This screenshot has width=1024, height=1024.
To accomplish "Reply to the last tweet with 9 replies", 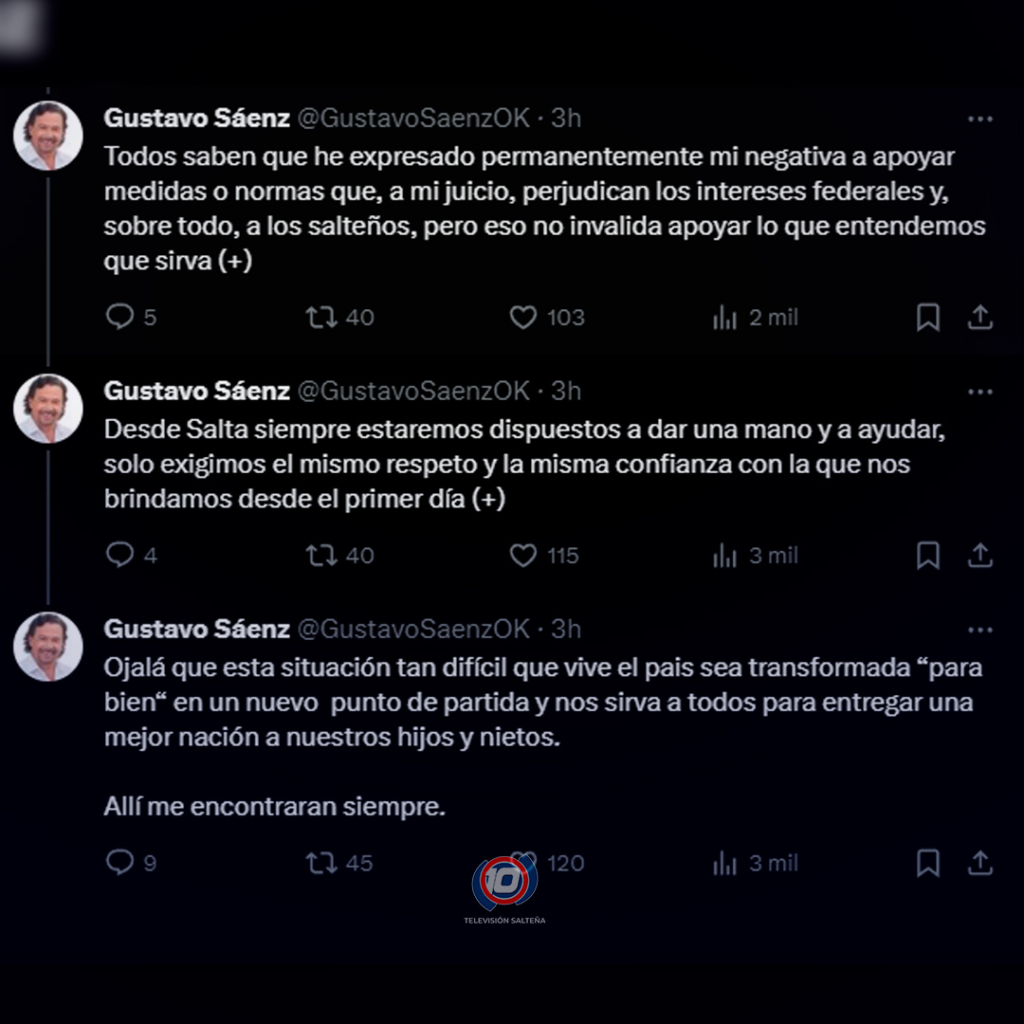I will pos(120,862).
